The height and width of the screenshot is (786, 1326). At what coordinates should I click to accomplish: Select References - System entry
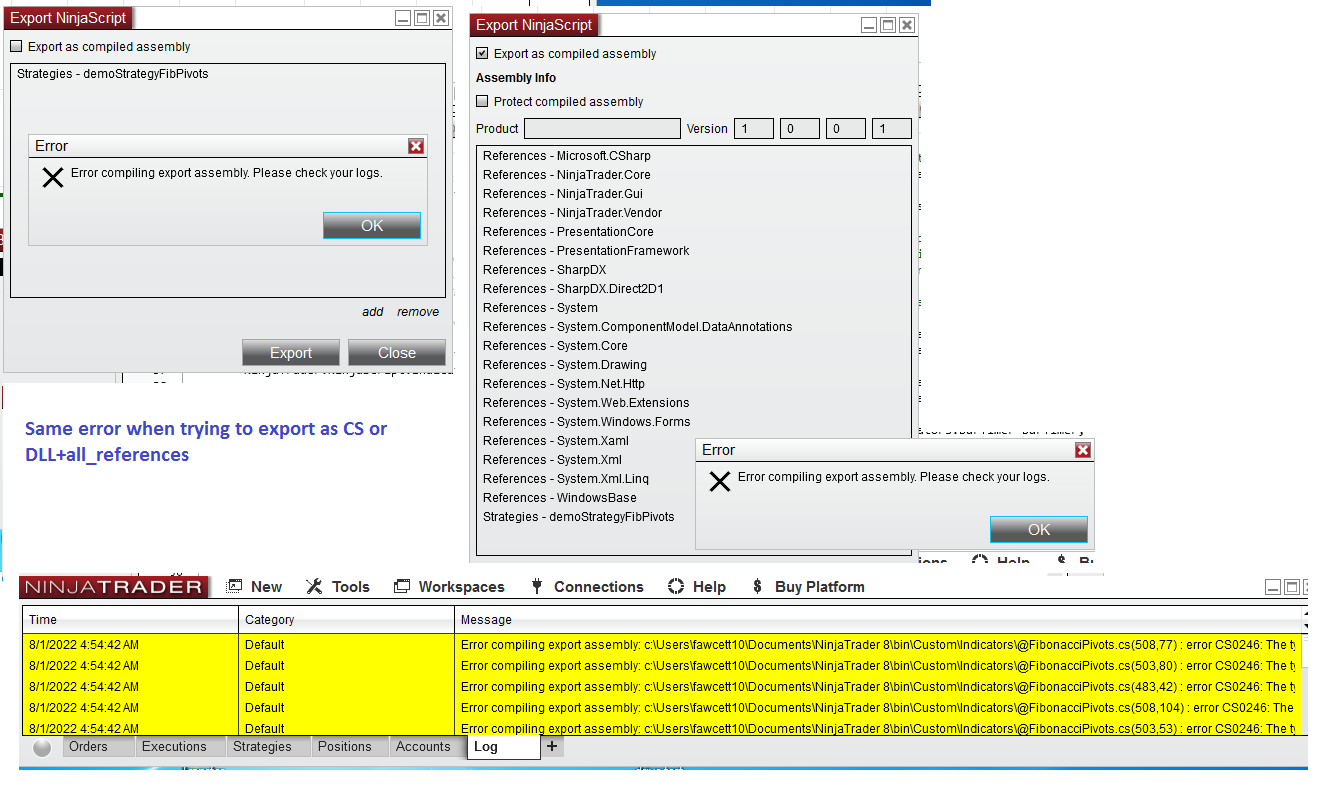pos(541,308)
